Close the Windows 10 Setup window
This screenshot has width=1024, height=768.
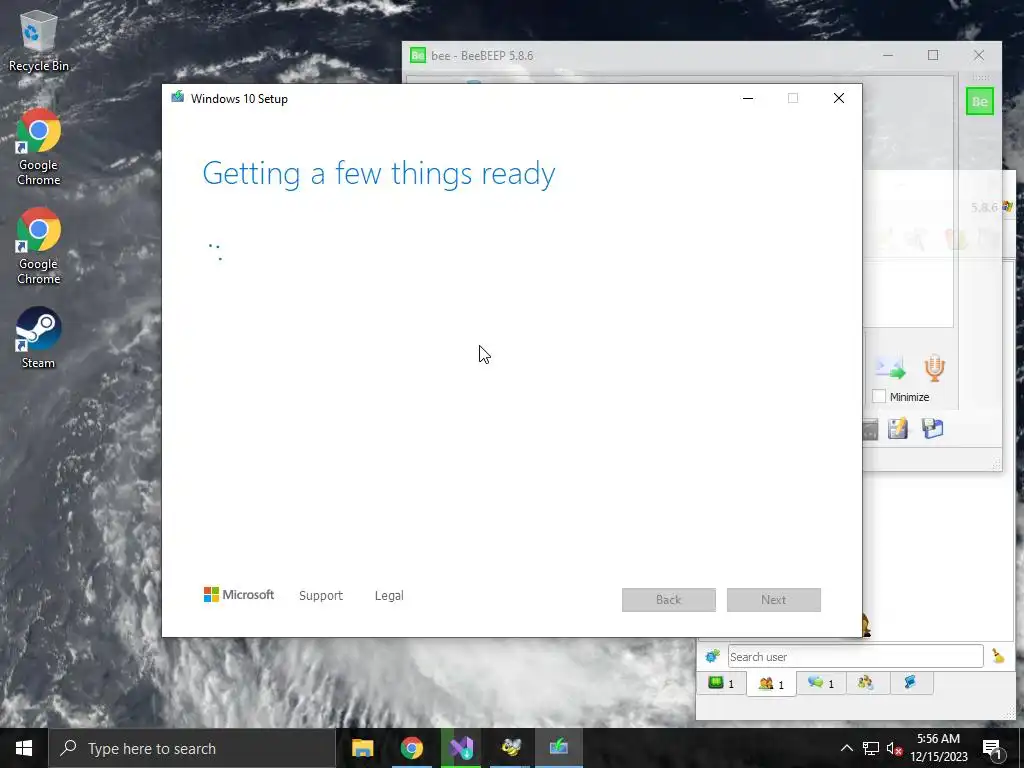(839, 98)
